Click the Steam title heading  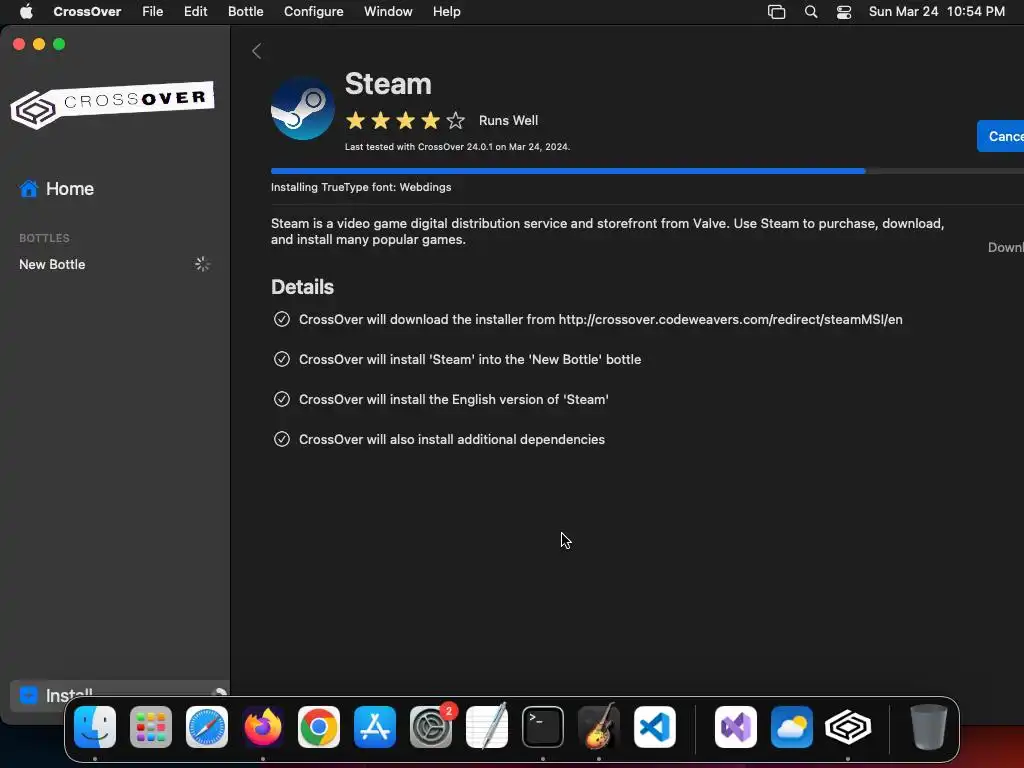pos(388,84)
